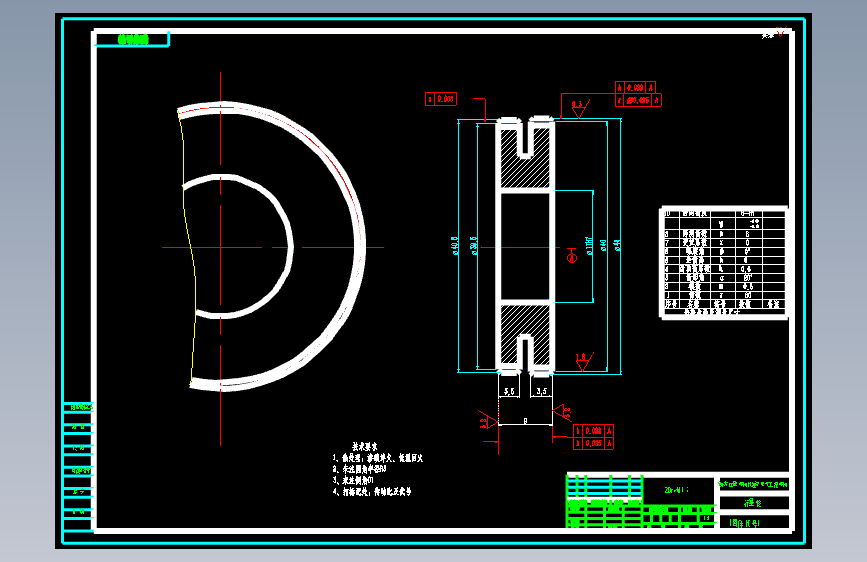Select the bottom 0.035 tolerance frame
The image size is (867, 562).
point(593,443)
